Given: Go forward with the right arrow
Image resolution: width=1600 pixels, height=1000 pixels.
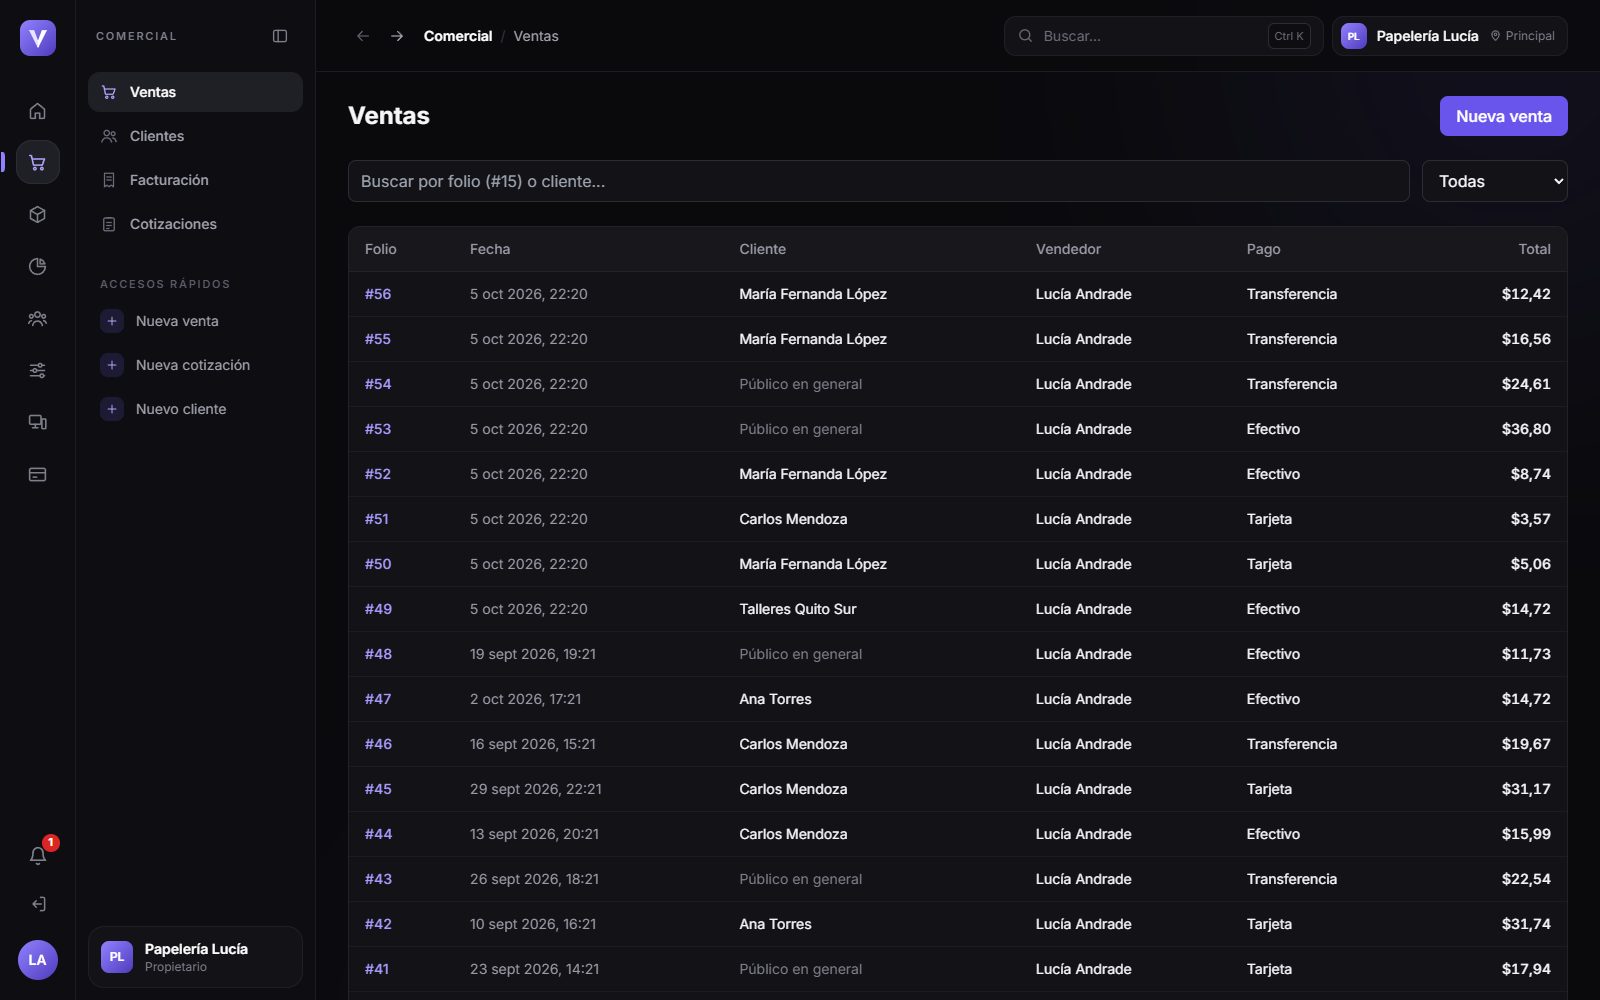Looking at the screenshot, I should (x=397, y=36).
